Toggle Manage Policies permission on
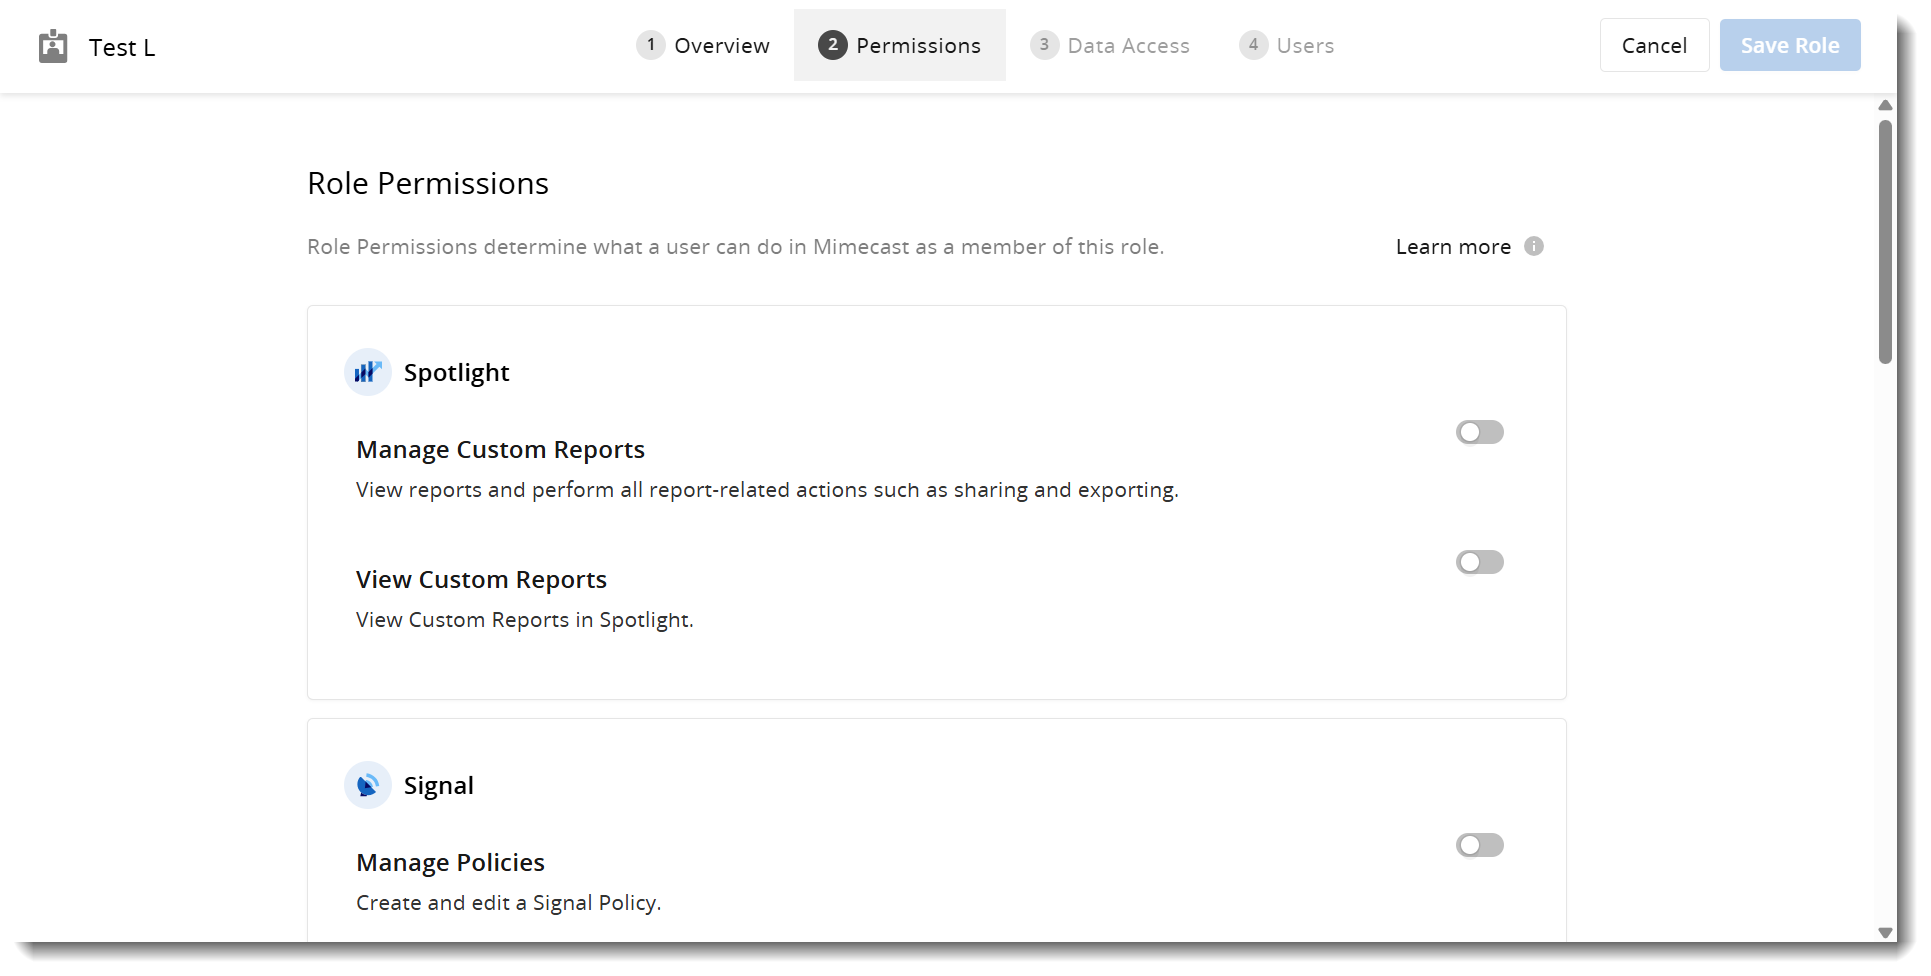The image size is (1931, 976). click(x=1479, y=845)
